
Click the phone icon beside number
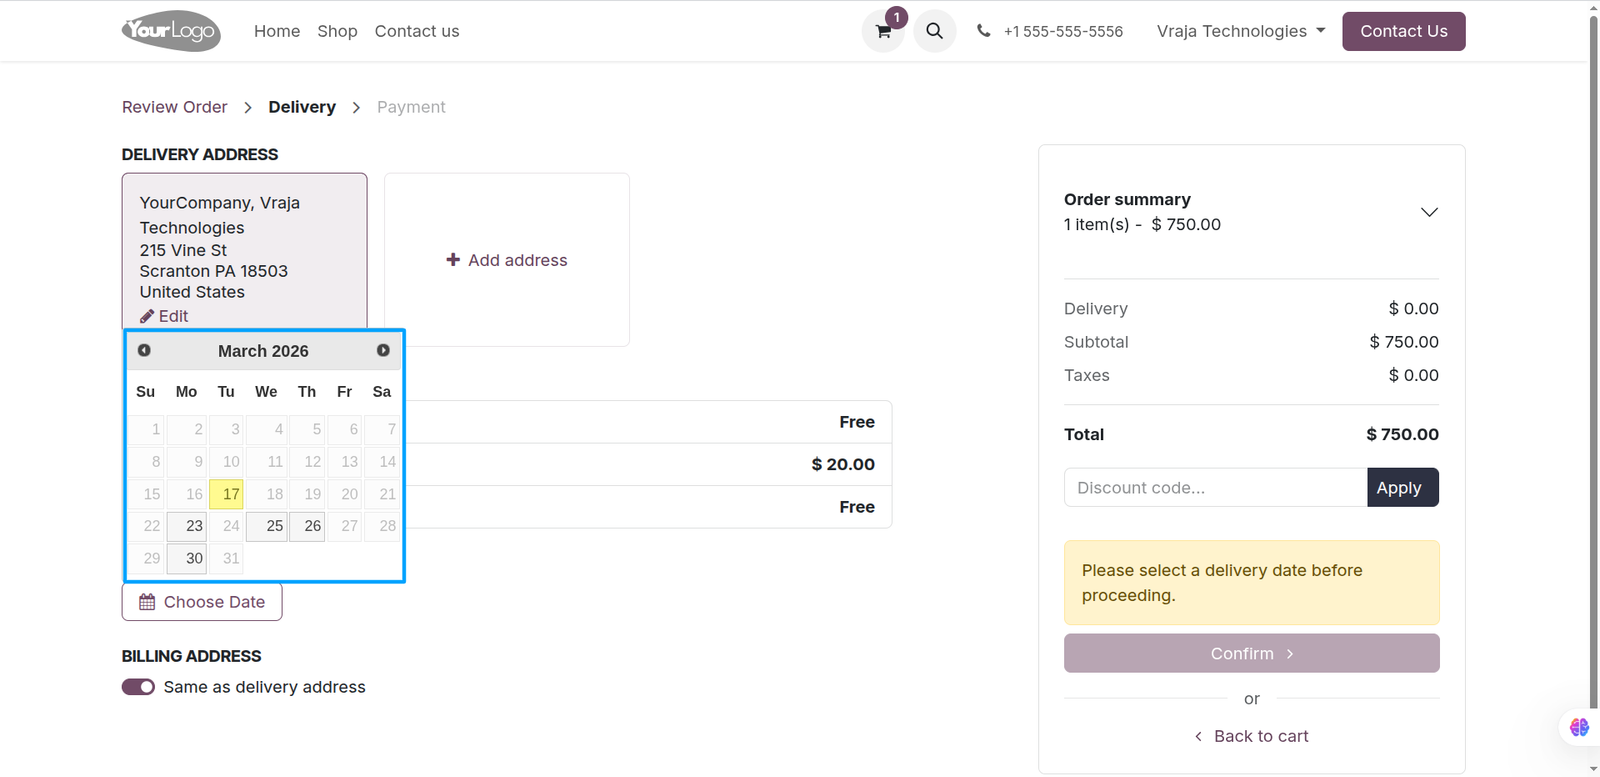(x=984, y=31)
